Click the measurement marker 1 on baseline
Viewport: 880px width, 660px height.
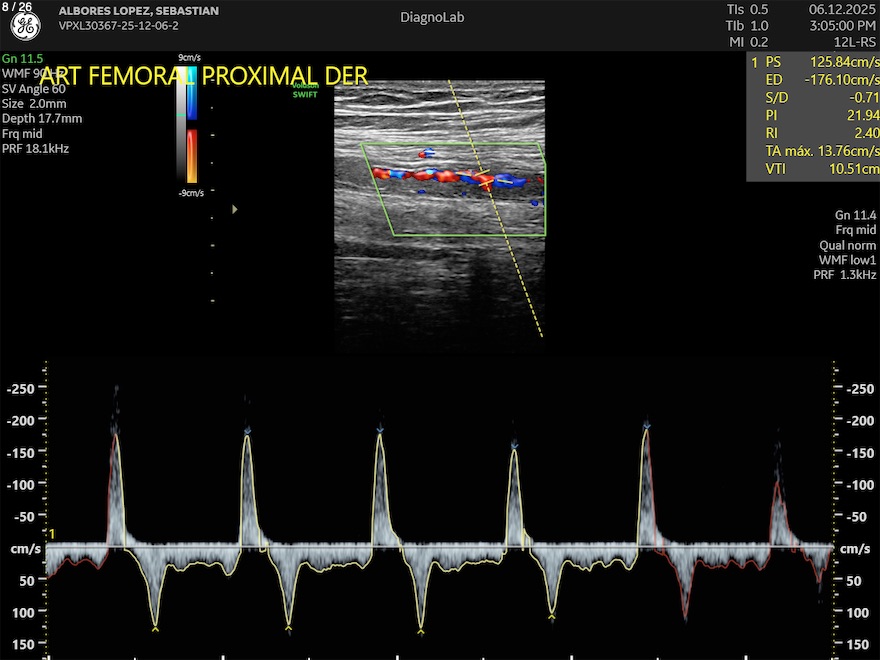pos(51,534)
